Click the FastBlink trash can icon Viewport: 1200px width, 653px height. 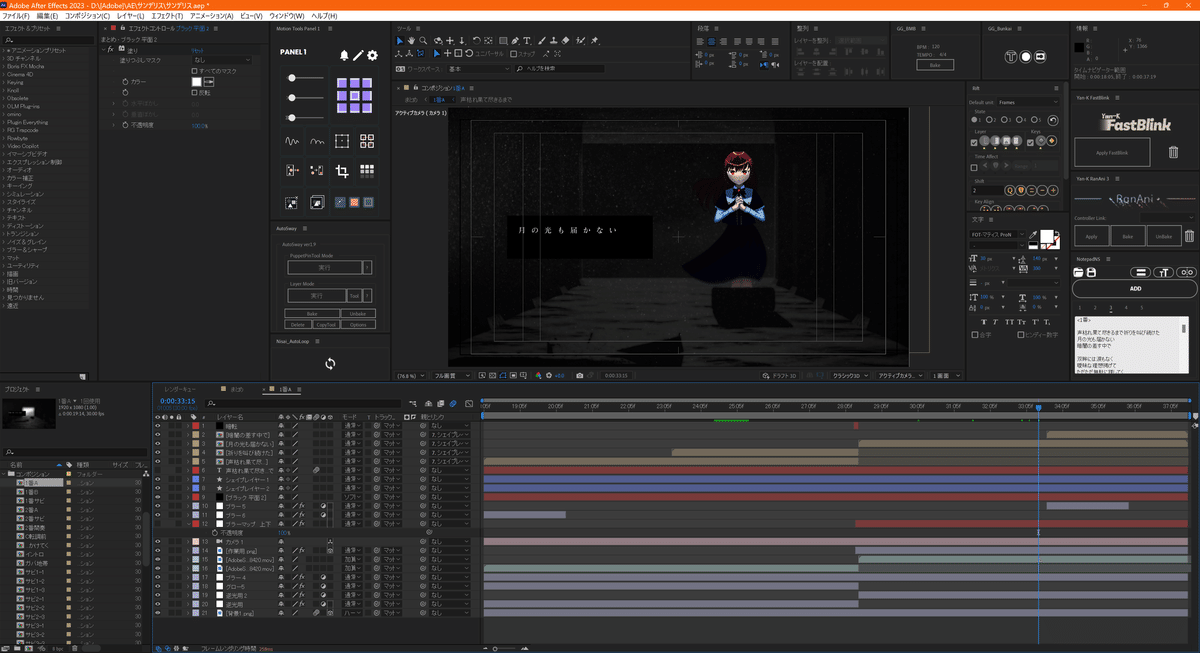1173,152
